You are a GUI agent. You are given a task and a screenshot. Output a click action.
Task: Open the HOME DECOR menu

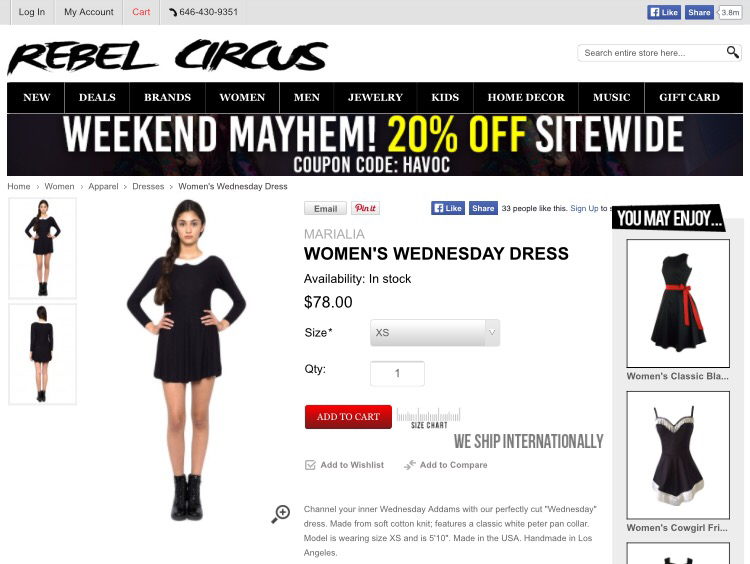(x=526, y=98)
